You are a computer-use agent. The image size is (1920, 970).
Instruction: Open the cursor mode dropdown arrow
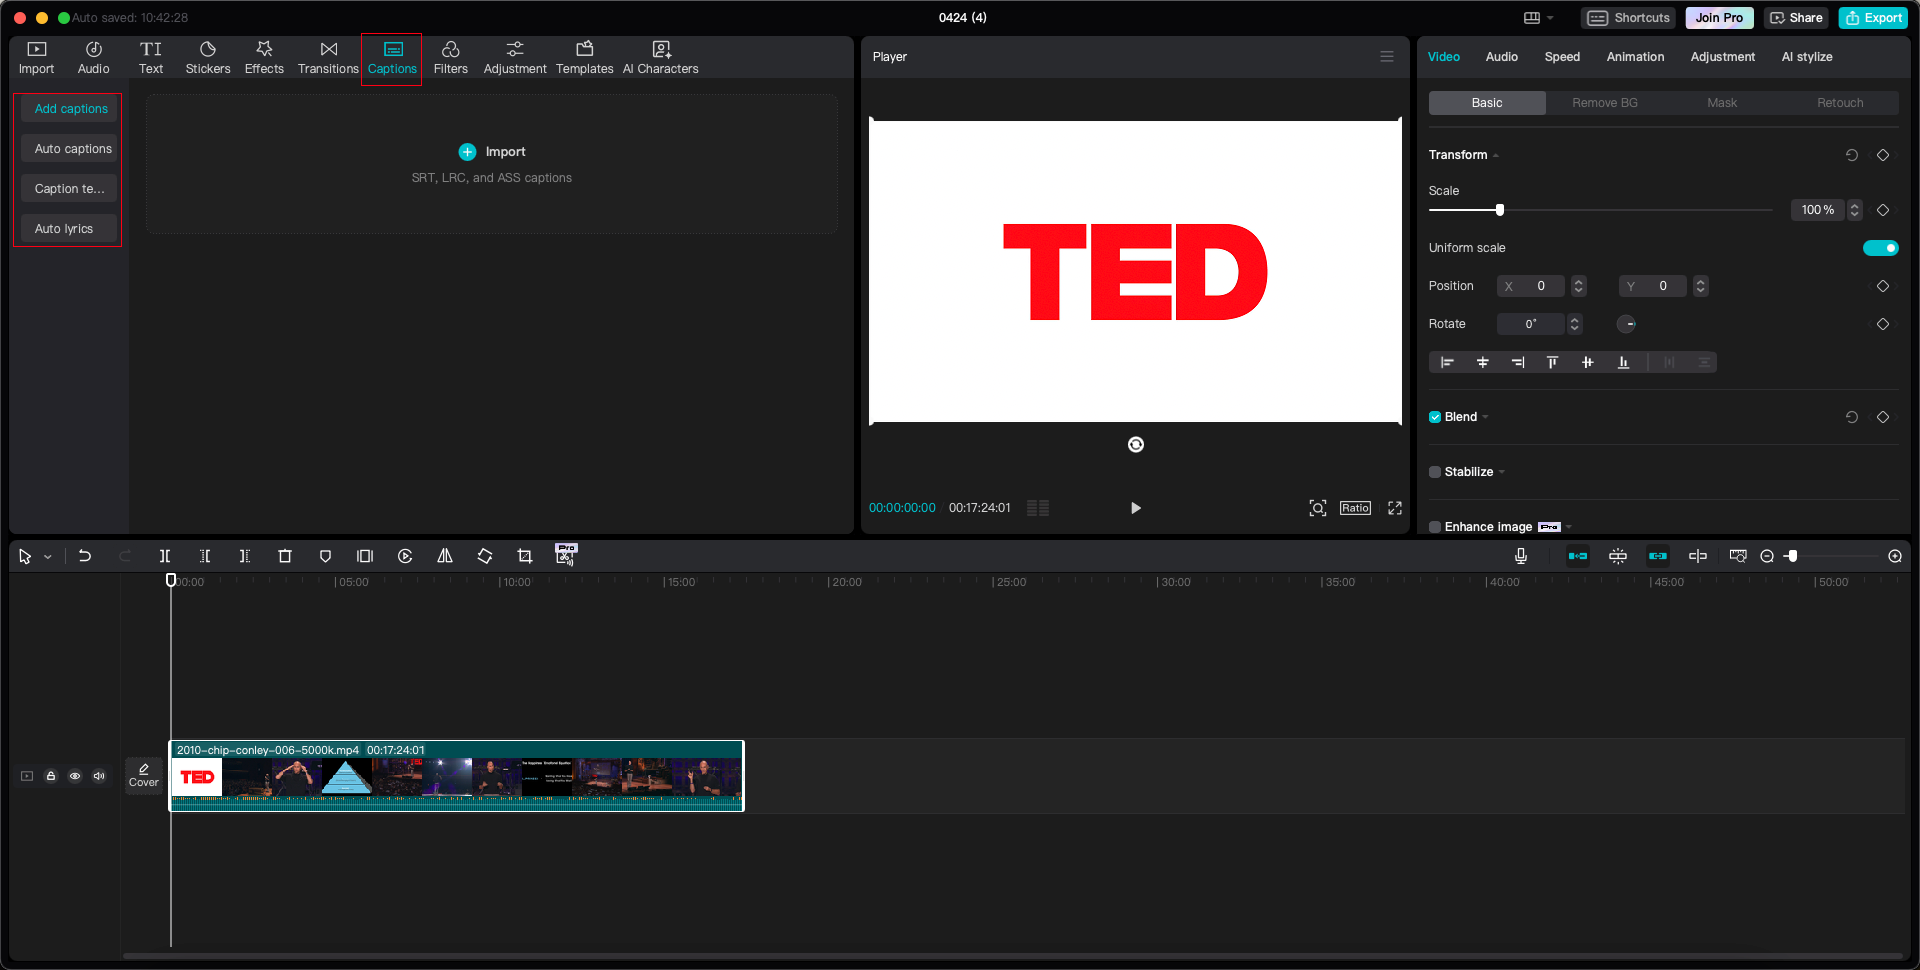(47, 556)
